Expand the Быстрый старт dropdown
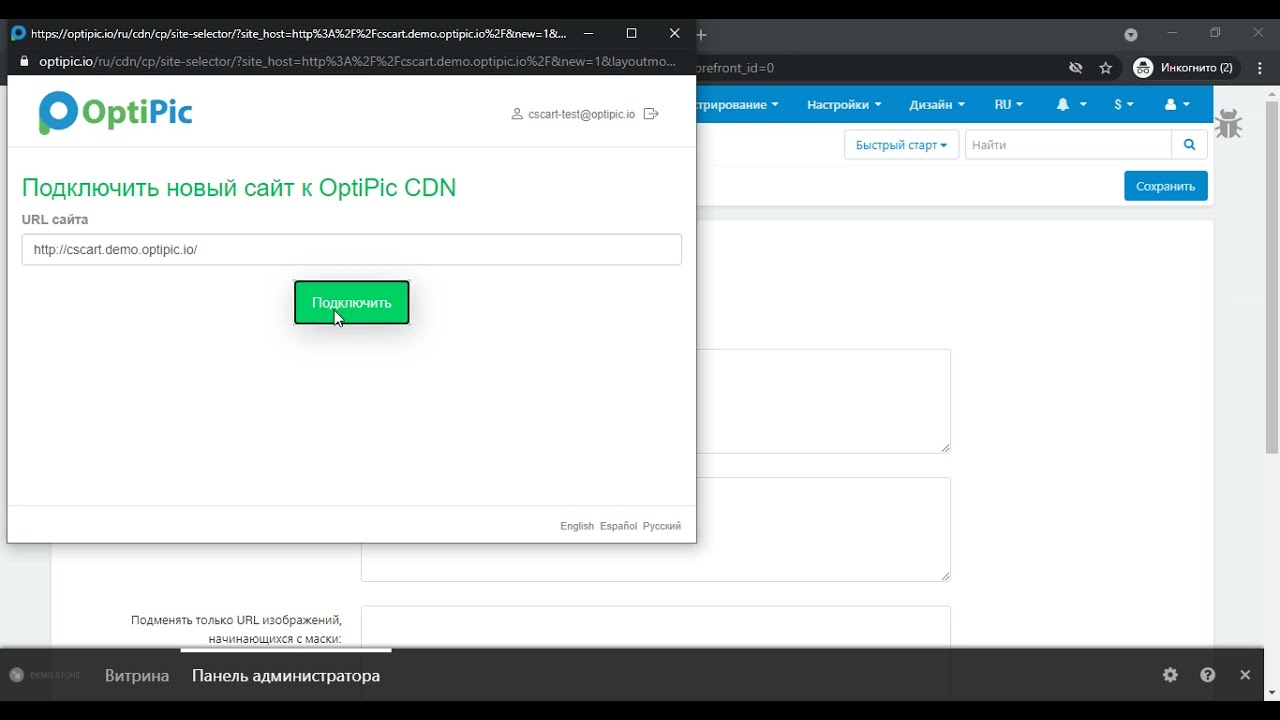Viewport: 1280px width, 720px height. coord(901,145)
